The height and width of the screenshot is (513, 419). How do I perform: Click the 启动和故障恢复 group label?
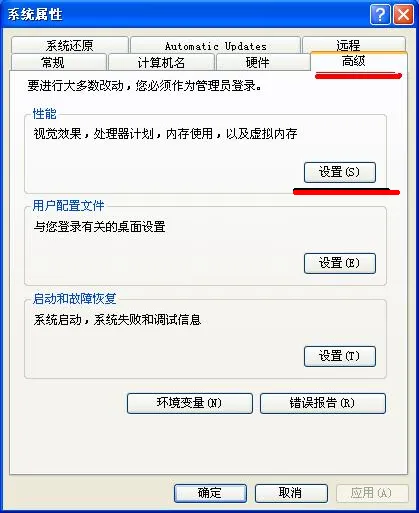pos(74,299)
